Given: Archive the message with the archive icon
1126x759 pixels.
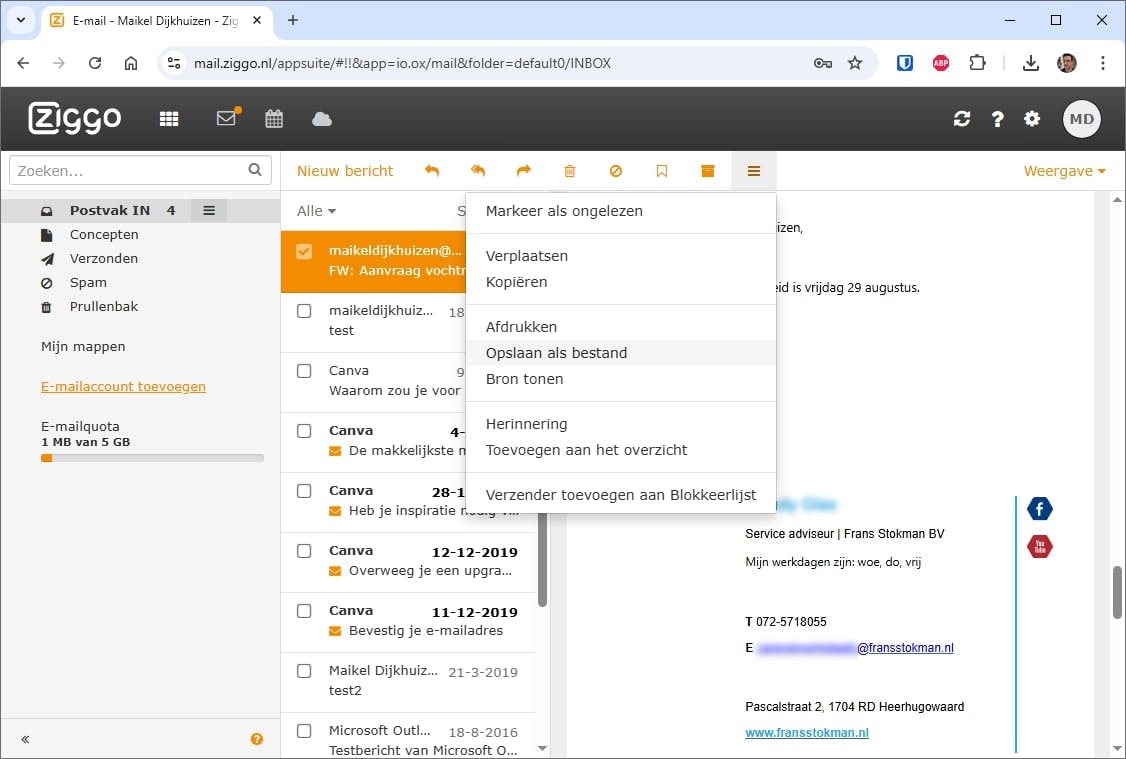Looking at the screenshot, I should click(707, 170).
